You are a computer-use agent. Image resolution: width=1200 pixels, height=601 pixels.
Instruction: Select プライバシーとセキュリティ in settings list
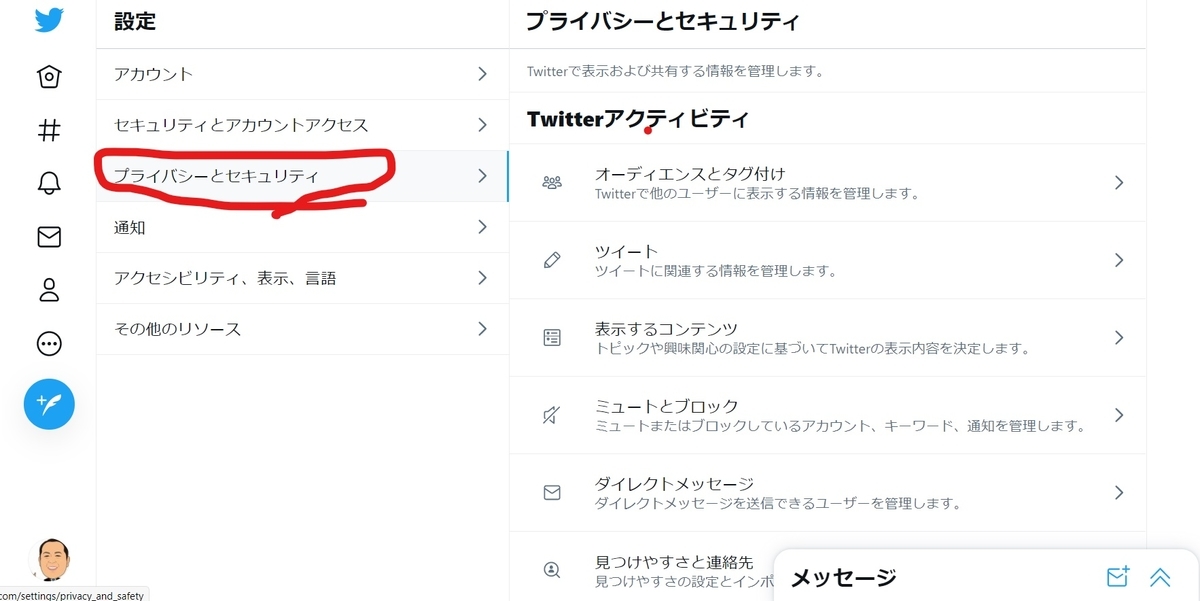click(302, 176)
